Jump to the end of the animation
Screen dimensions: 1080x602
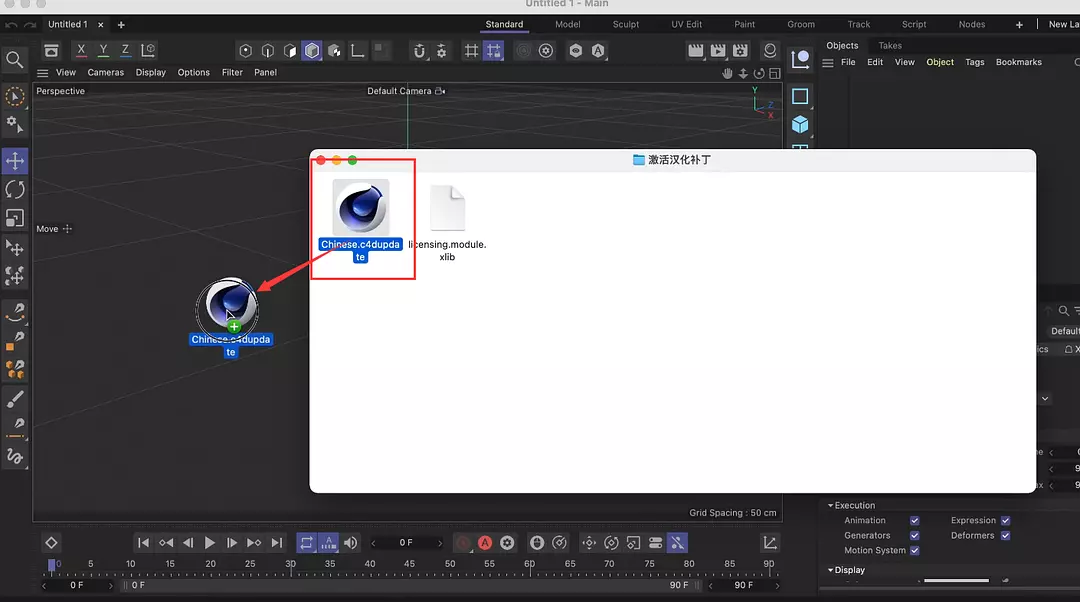[x=277, y=543]
